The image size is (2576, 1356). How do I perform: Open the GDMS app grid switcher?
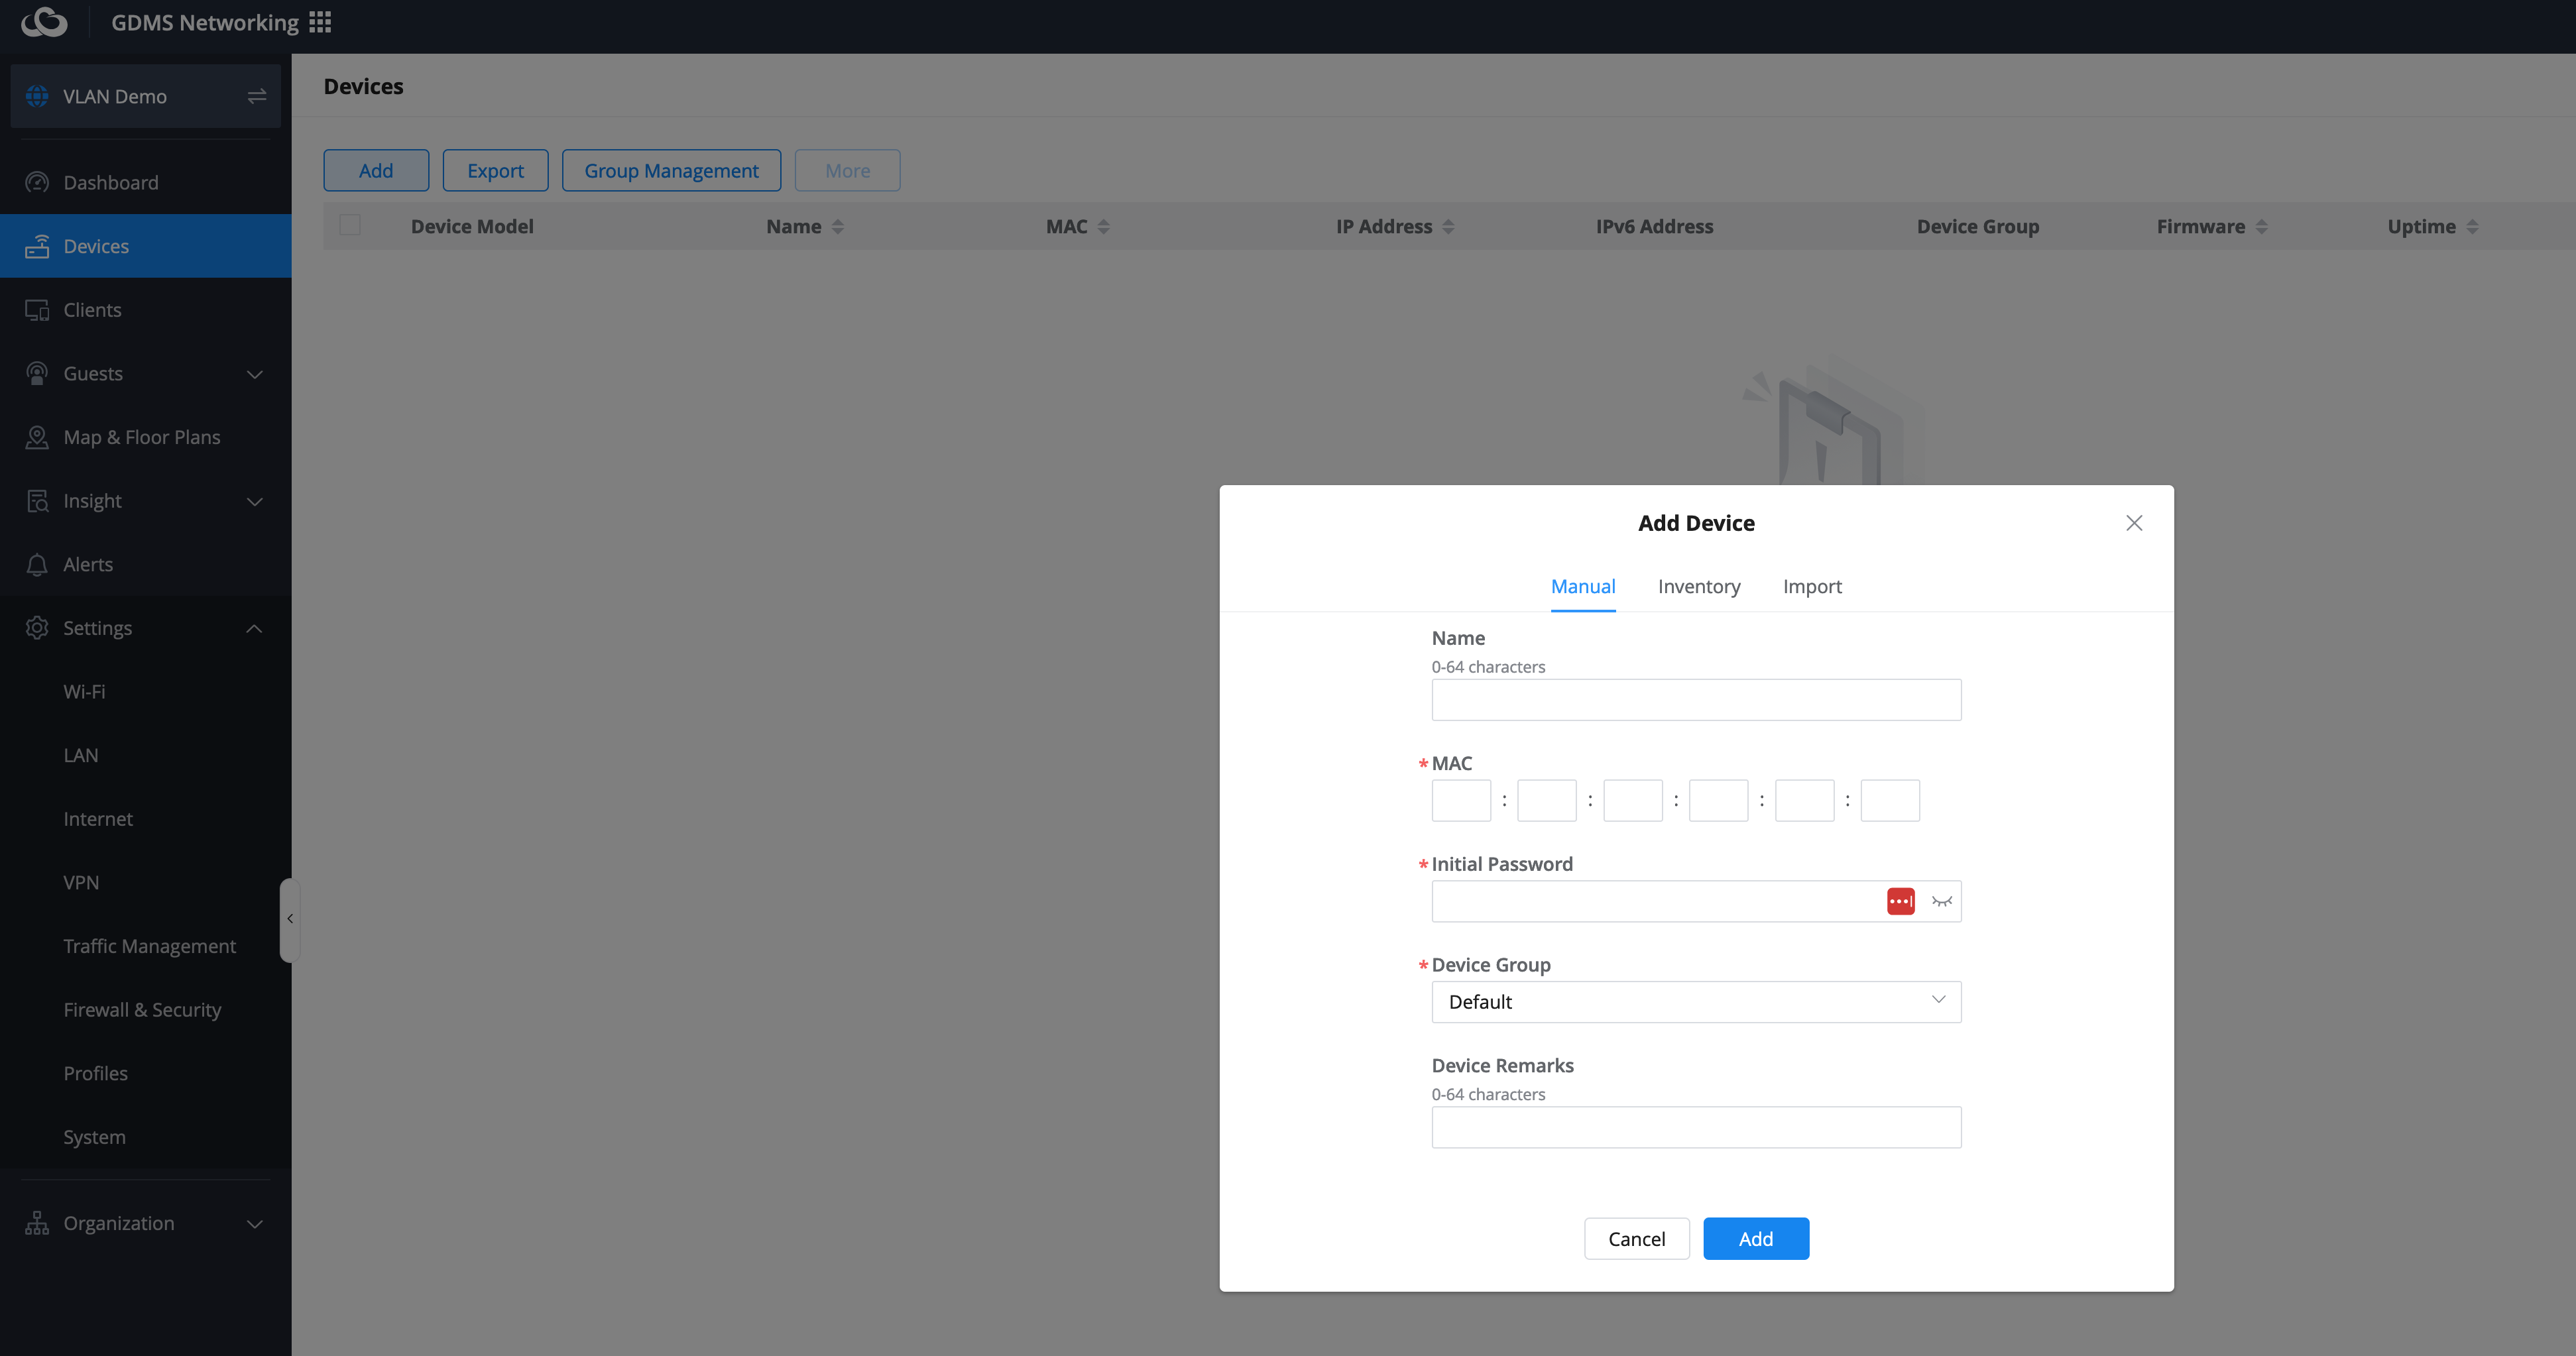pos(320,22)
